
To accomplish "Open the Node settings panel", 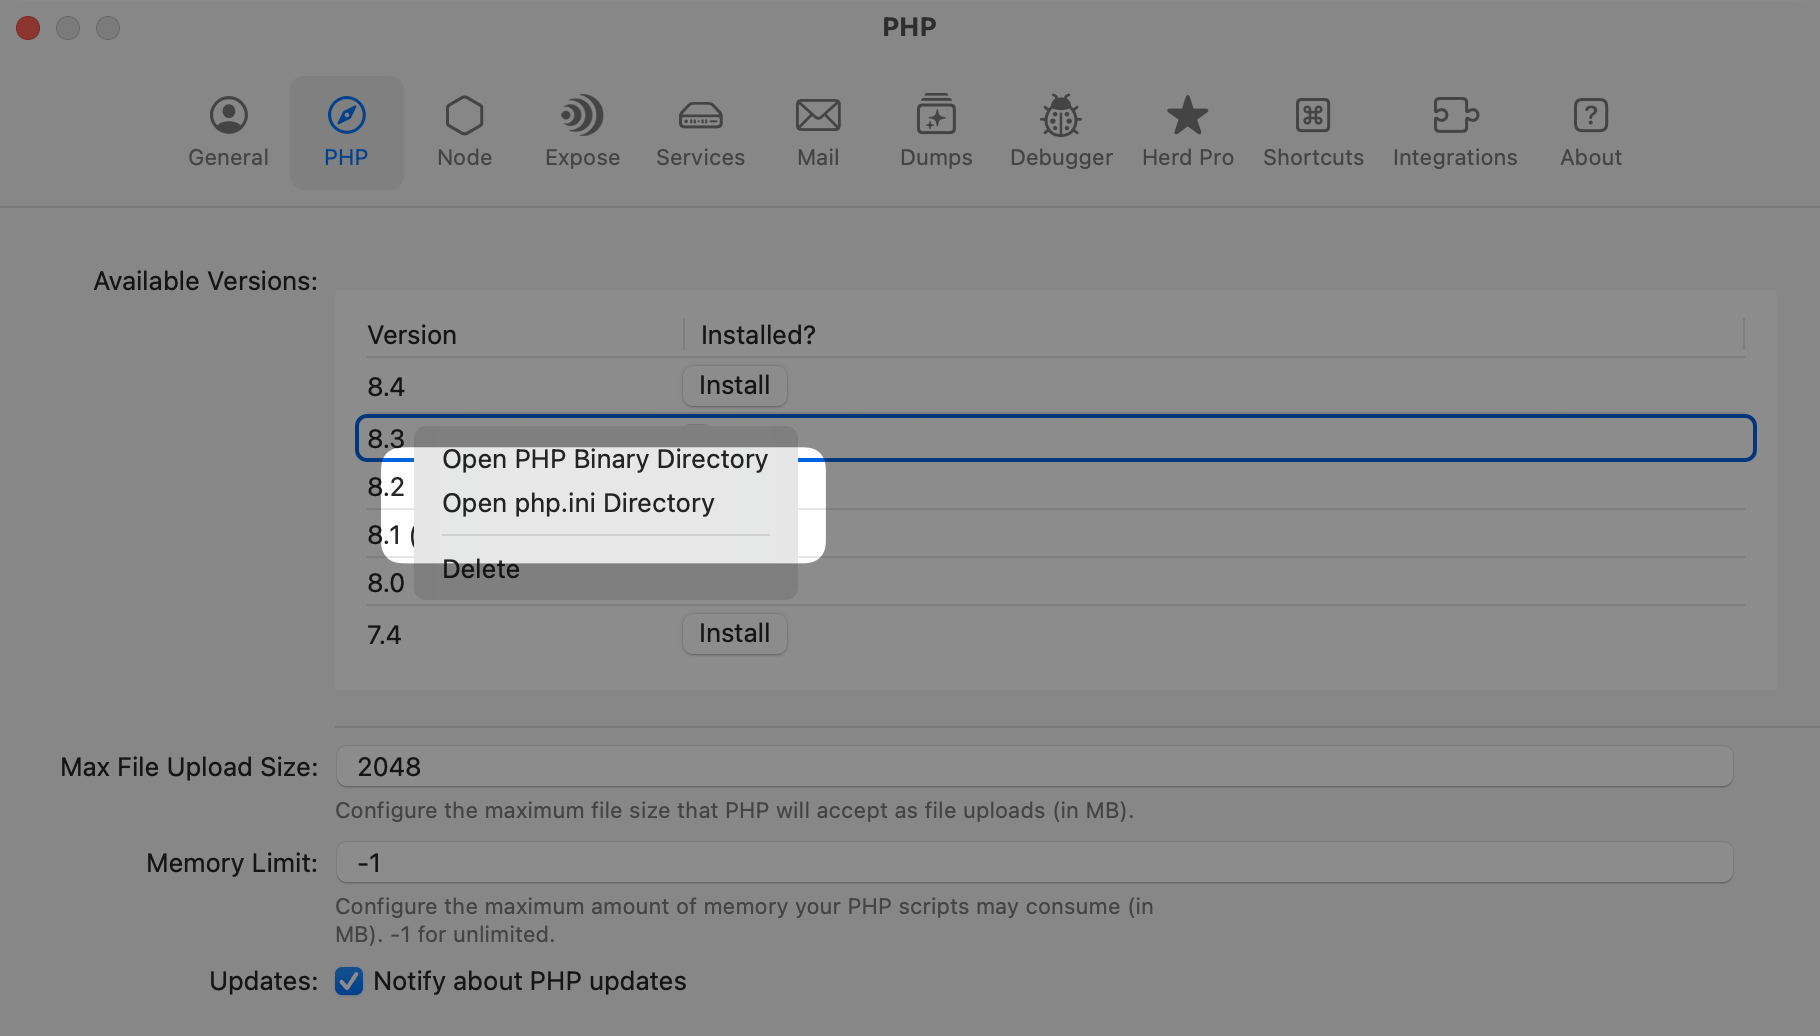I will pos(463,131).
